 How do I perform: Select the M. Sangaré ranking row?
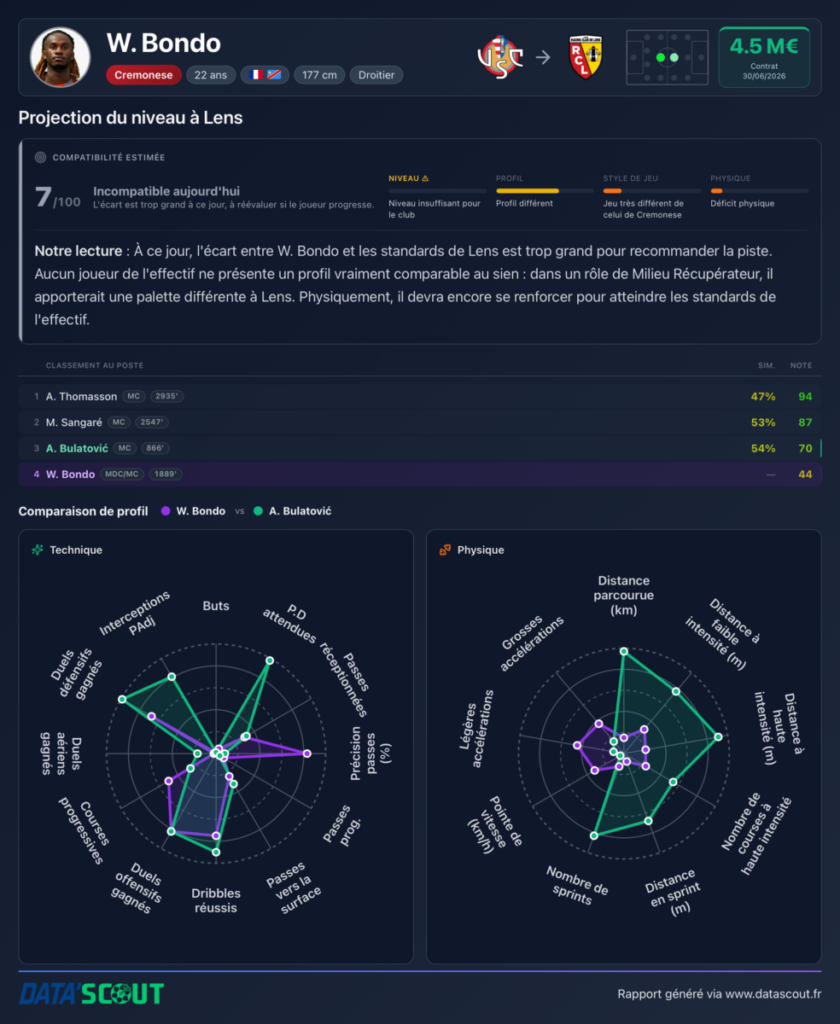420,423
